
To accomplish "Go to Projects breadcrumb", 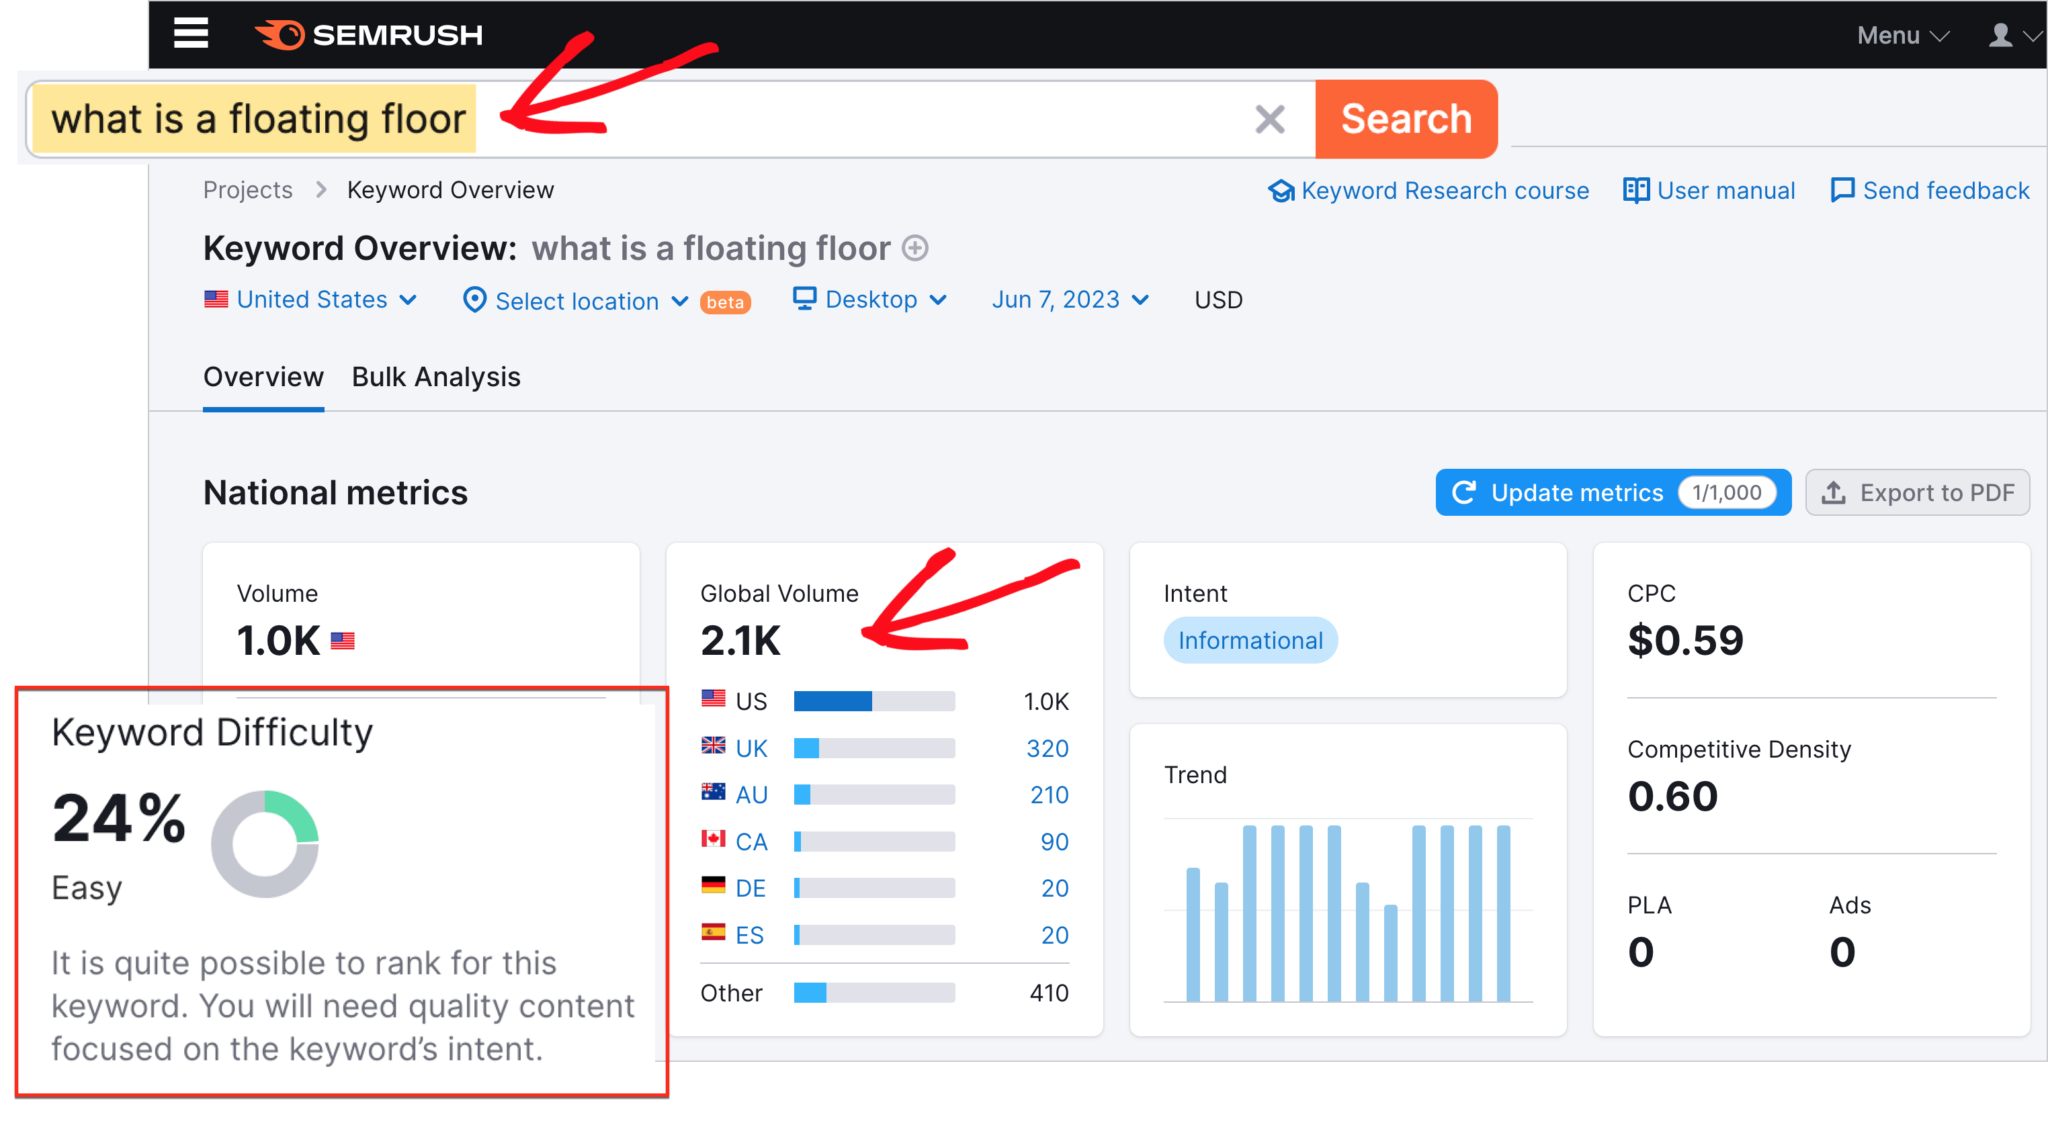I will click(248, 190).
